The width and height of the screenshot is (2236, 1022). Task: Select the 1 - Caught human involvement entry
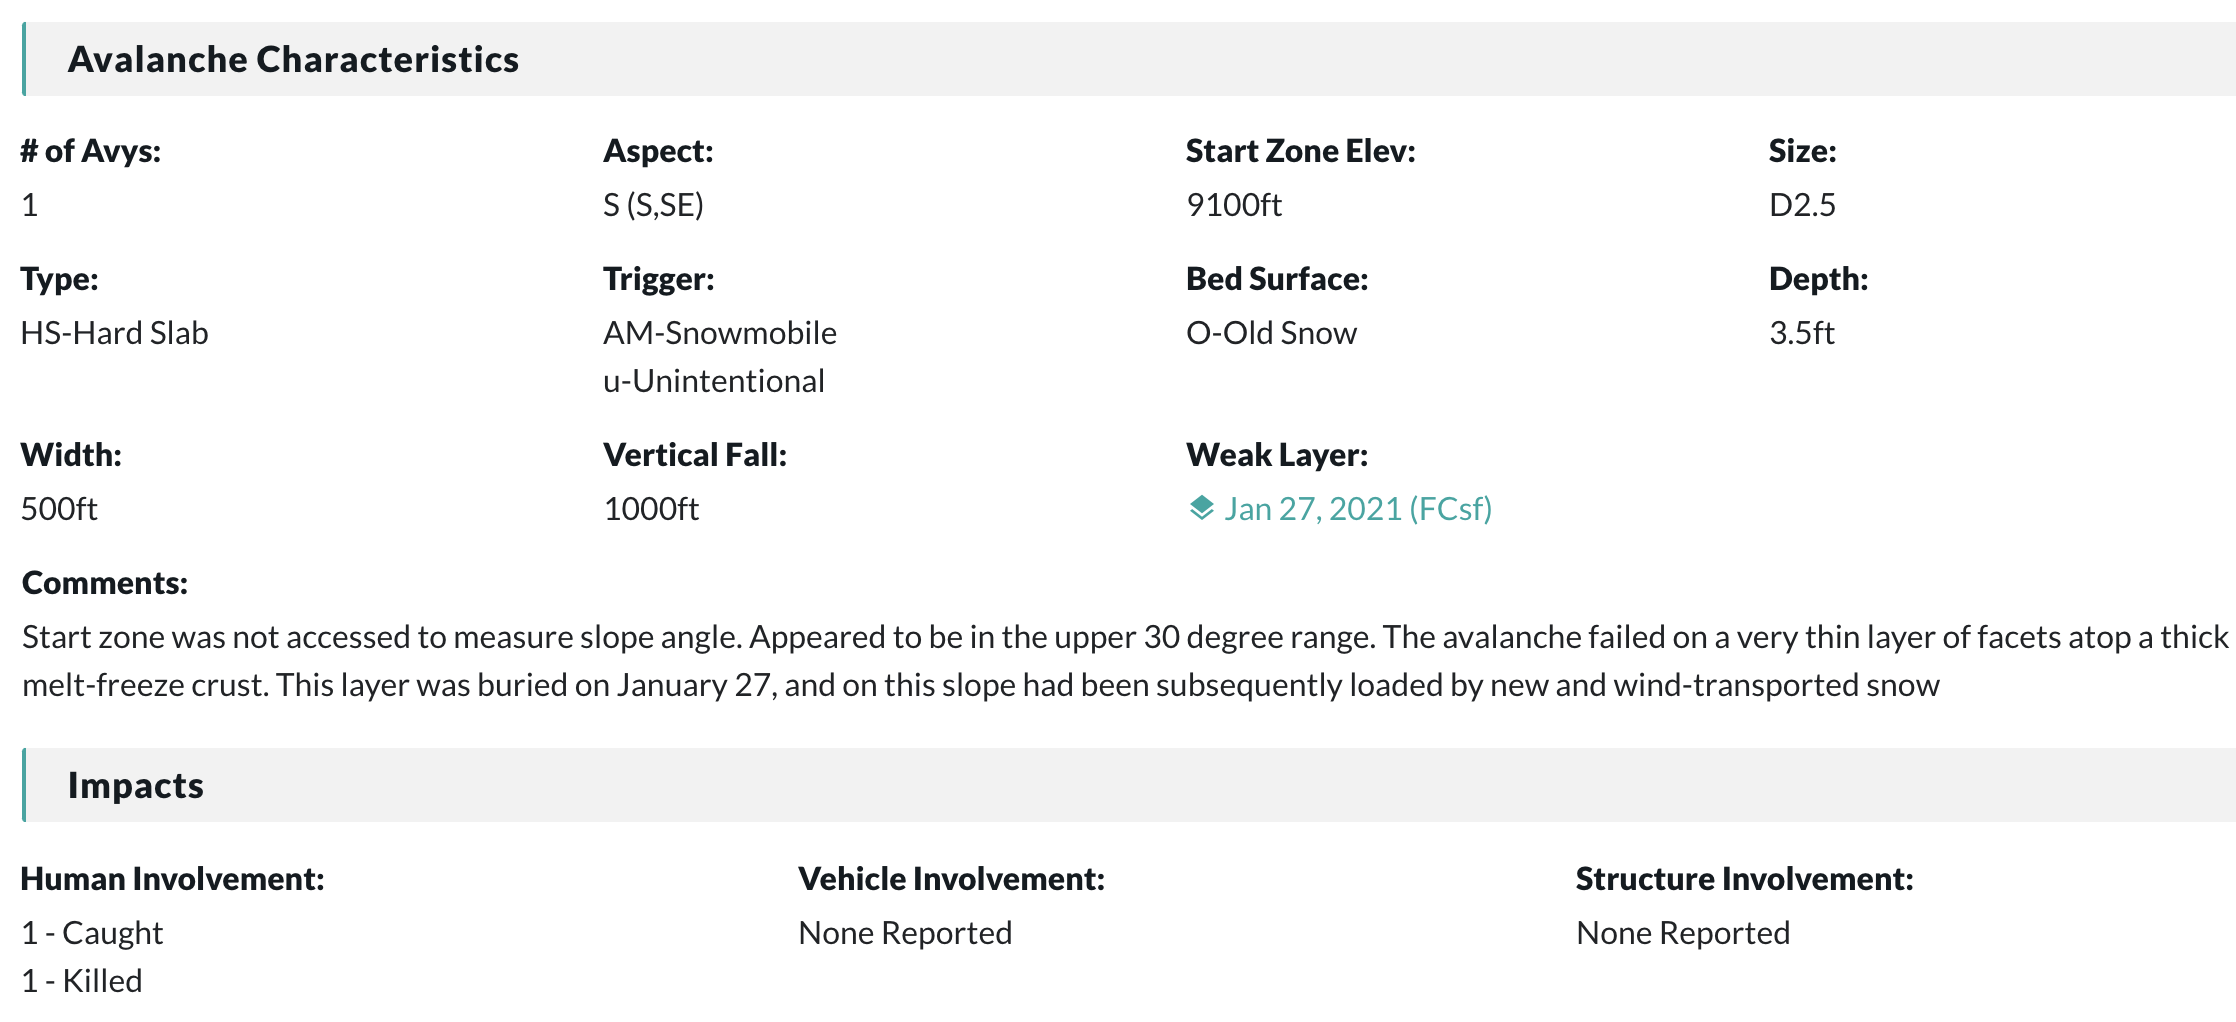tap(92, 933)
